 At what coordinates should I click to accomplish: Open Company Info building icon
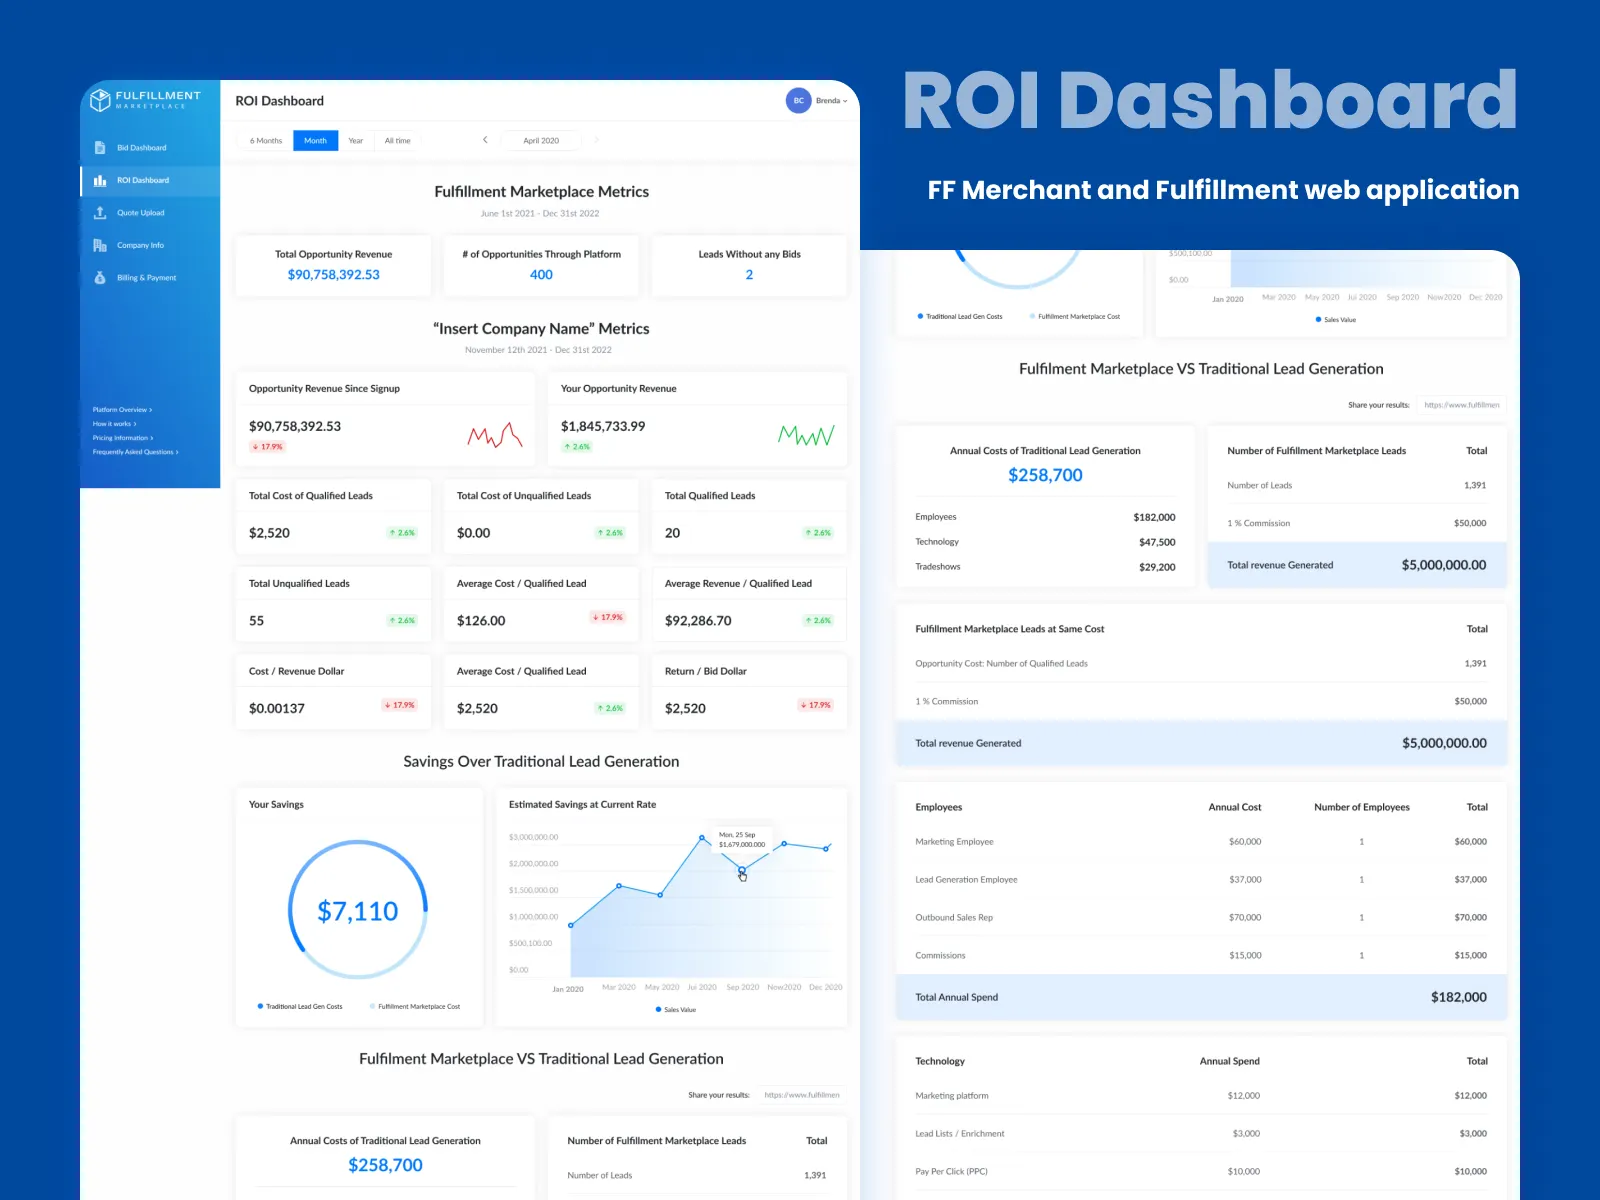click(x=100, y=245)
